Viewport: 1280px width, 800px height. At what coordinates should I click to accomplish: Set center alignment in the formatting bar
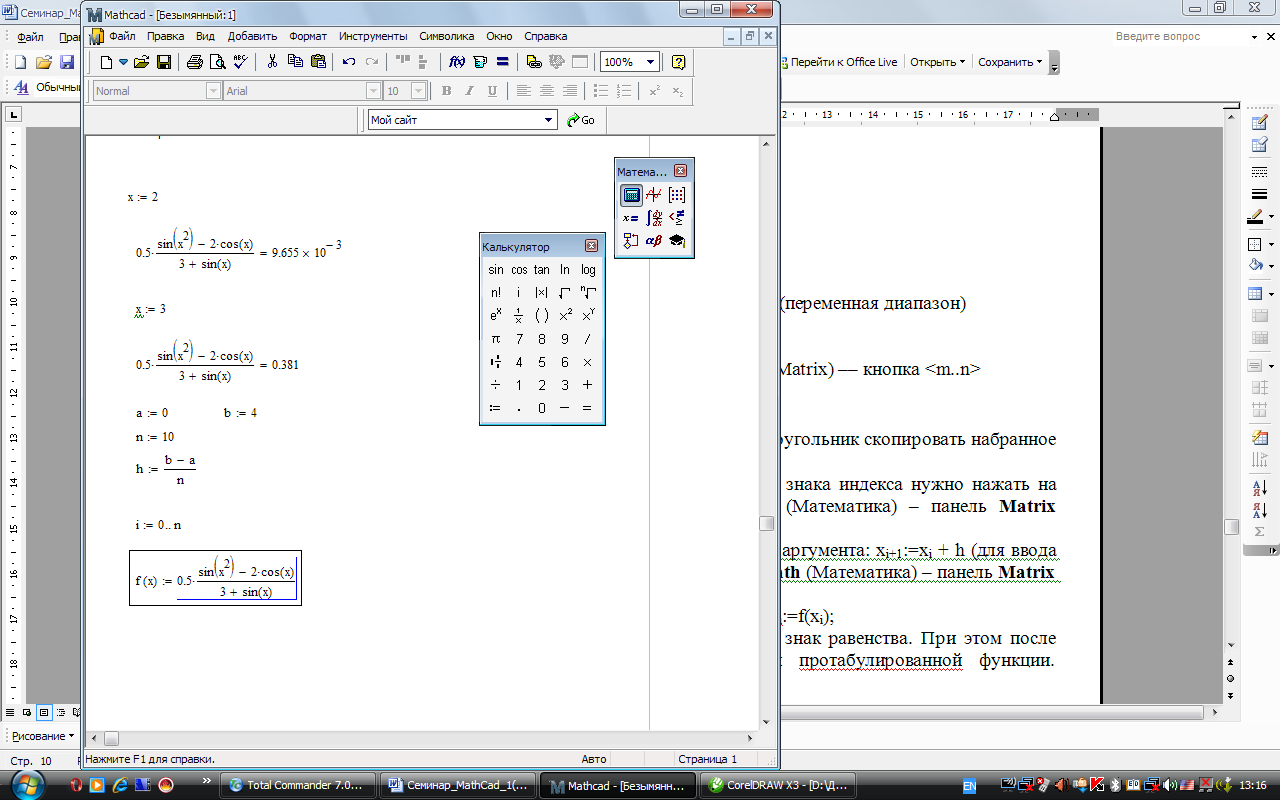tap(547, 91)
